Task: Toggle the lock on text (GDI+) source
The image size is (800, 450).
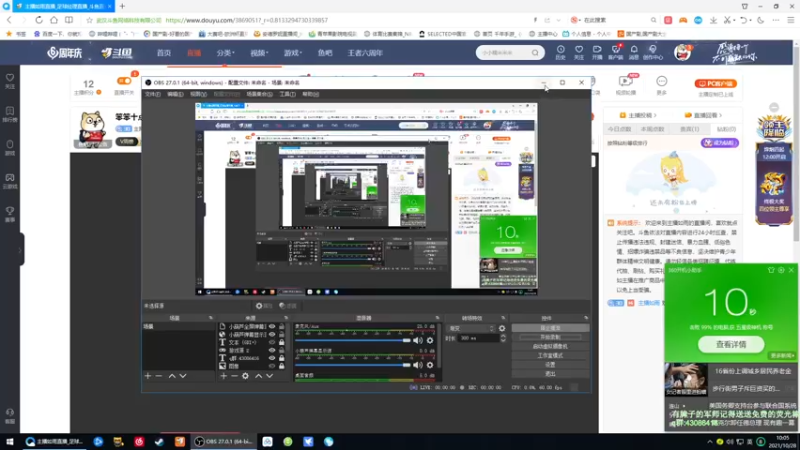Action: pos(282,342)
